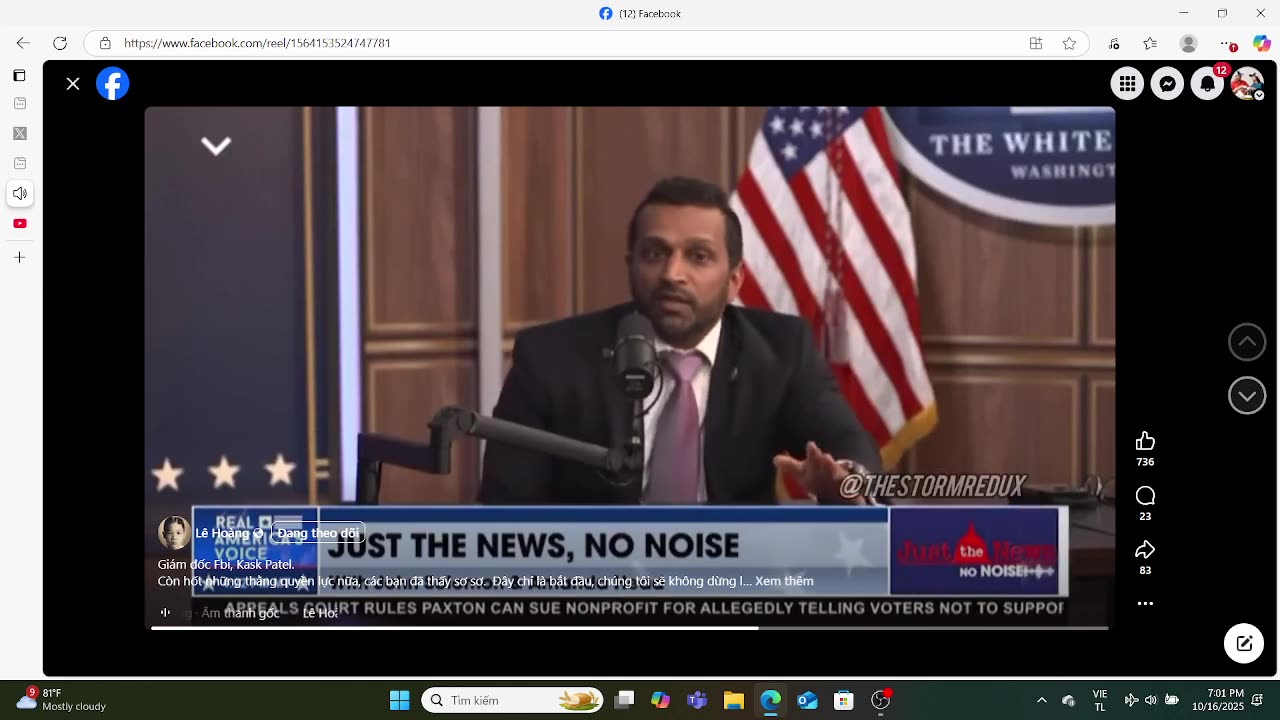Viewport: 1280px width, 720px height.
Task: Click the reel's original audio icon
Action: click(166, 613)
